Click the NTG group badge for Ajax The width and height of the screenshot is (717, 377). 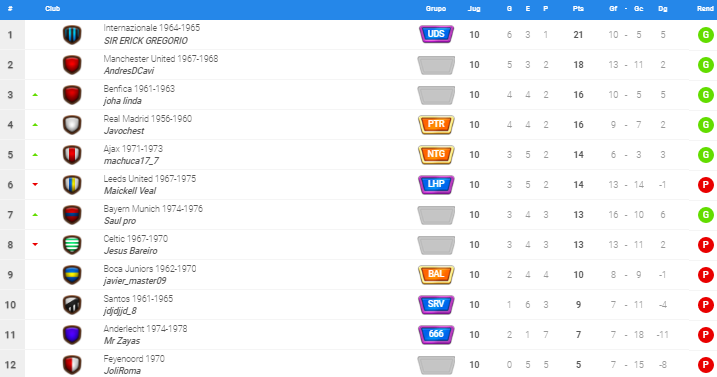pos(436,154)
